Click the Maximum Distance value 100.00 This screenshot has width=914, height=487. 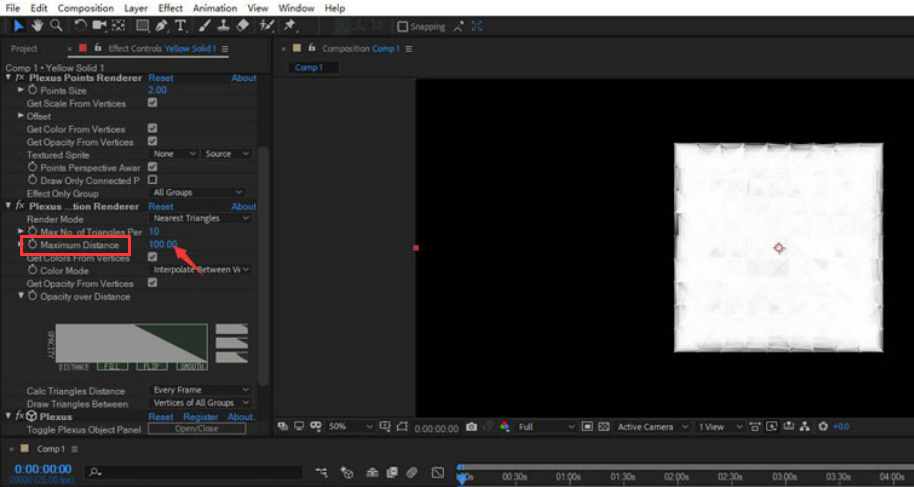(162, 245)
